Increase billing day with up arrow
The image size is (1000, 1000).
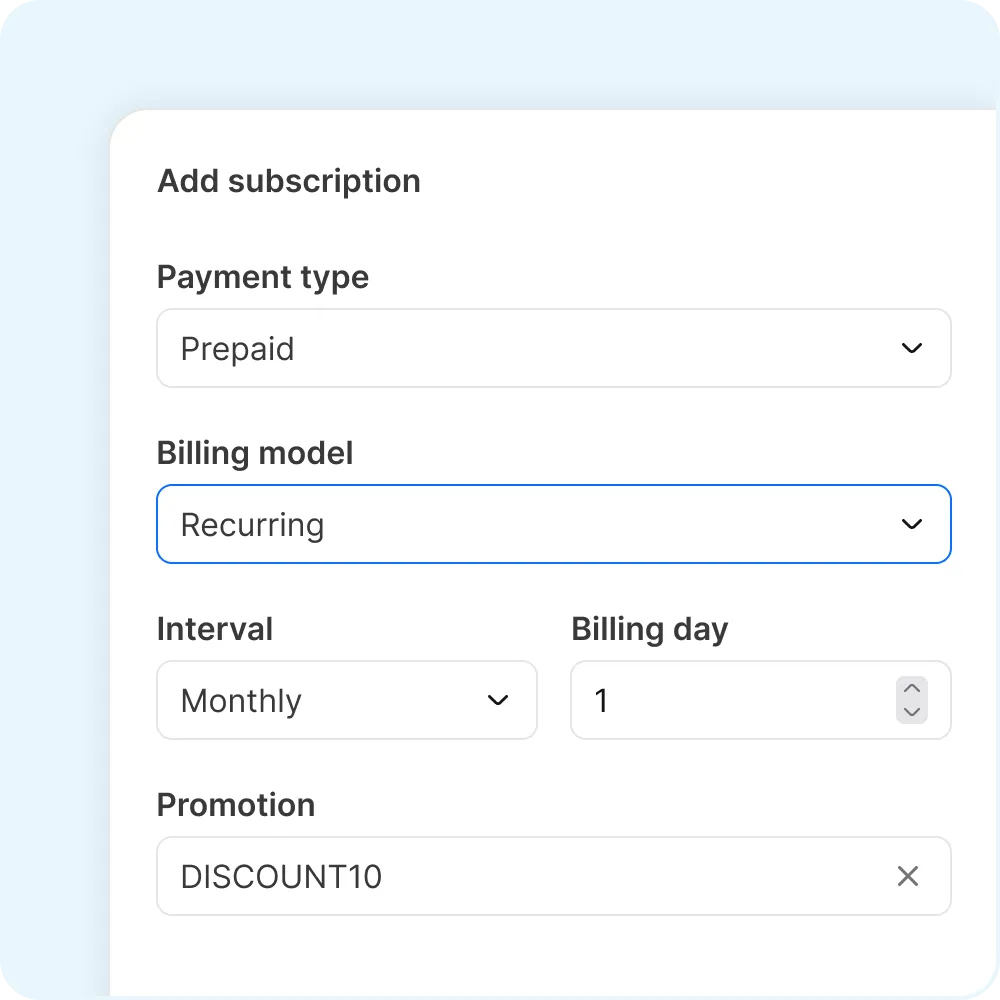click(911, 689)
